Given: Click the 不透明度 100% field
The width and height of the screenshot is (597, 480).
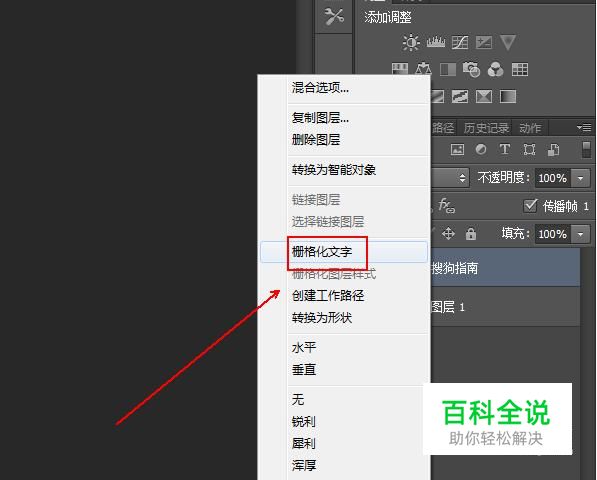Looking at the screenshot, I should point(552,178).
